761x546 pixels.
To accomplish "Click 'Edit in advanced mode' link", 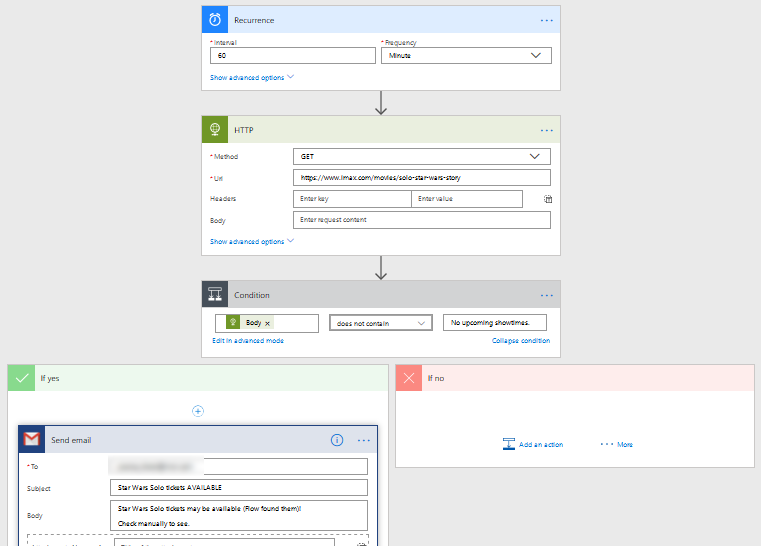I will click(x=248, y=341).
